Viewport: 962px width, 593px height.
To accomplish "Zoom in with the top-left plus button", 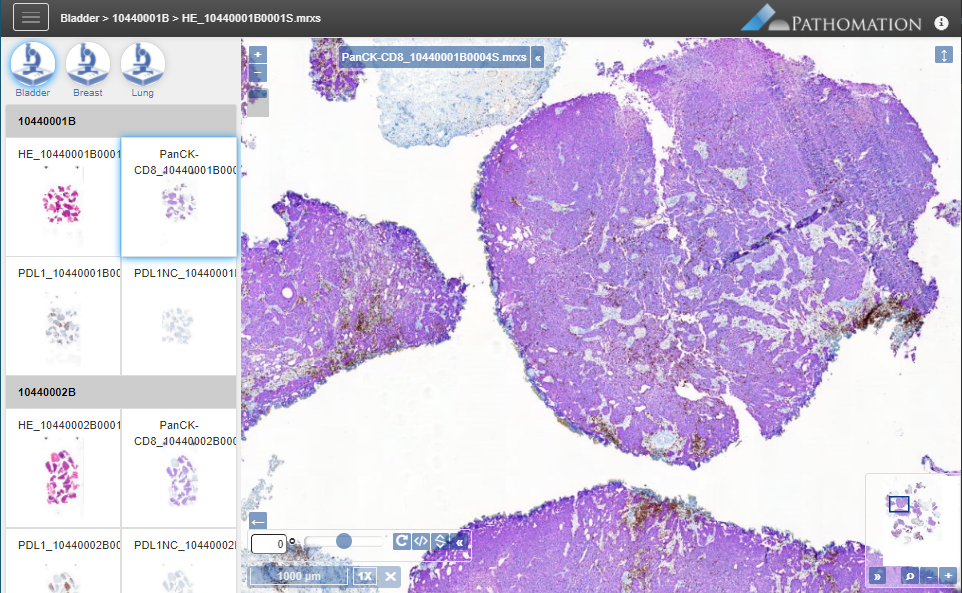I will tap(259, 55).
